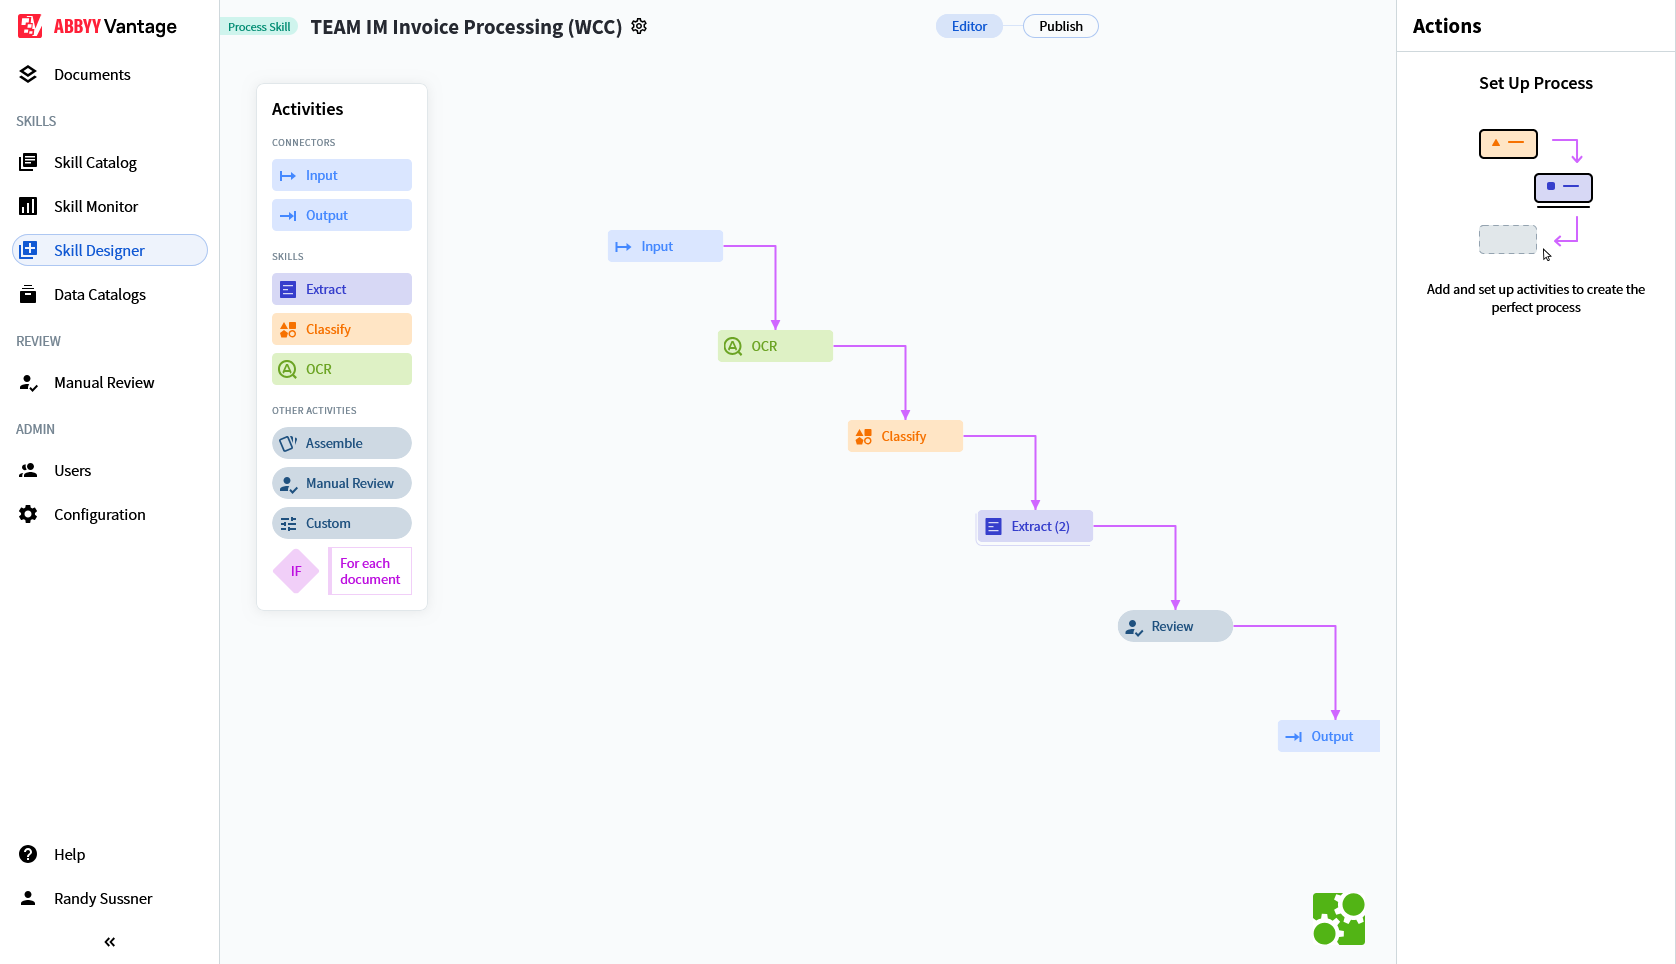
Task: Click the Extract (2) node in the flow
Action: (x=1034, y=526)
